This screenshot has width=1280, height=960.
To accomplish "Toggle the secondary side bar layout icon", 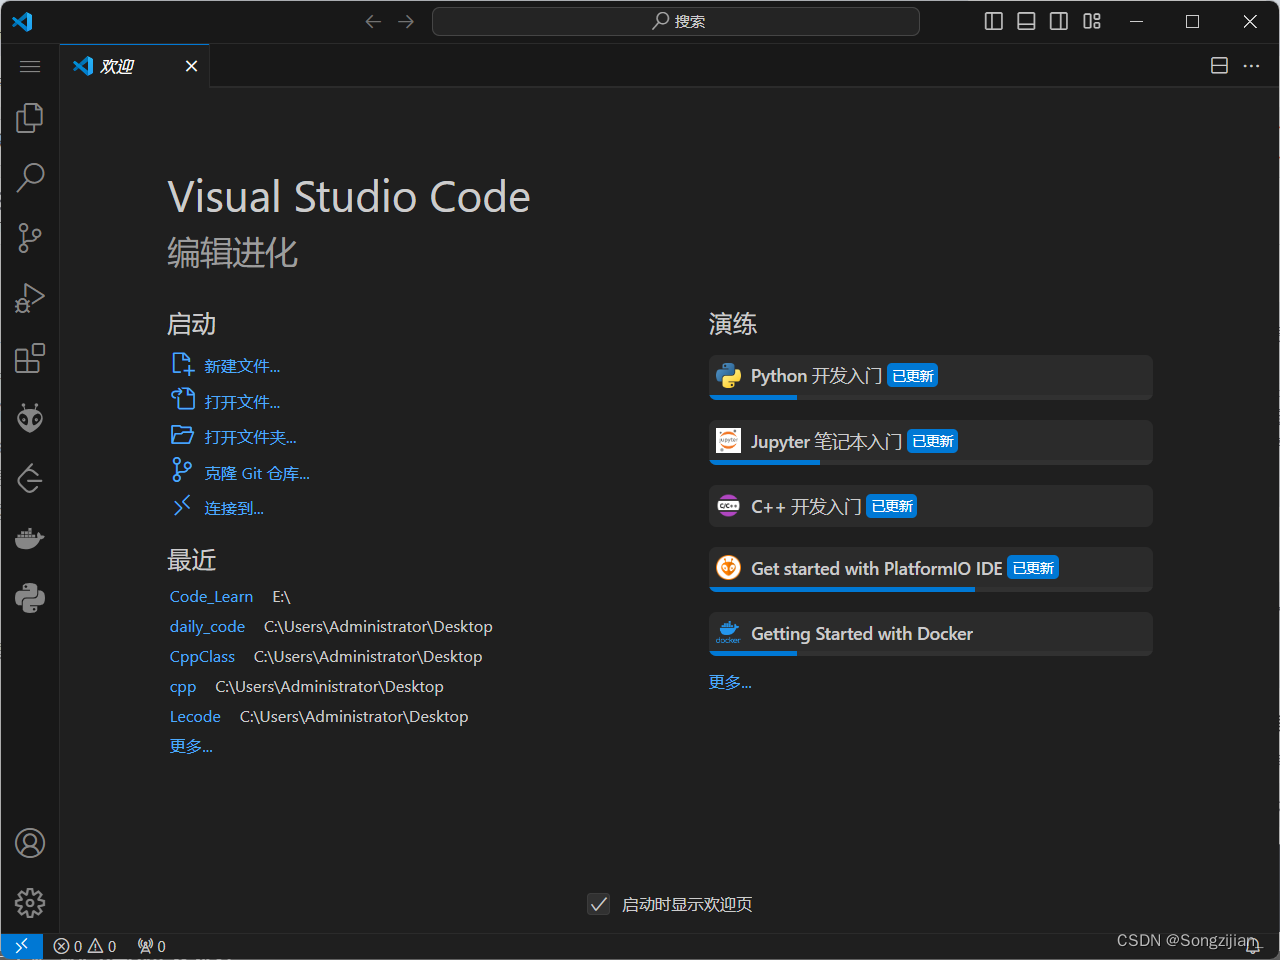I will pos(1059,21).
